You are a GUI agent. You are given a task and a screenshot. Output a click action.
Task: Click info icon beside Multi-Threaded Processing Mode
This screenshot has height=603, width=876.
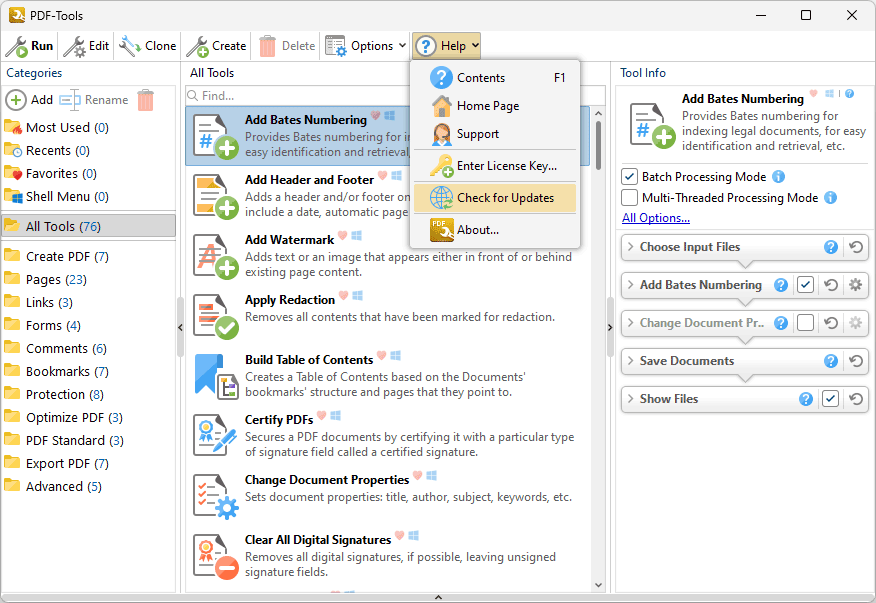[831, 198]
